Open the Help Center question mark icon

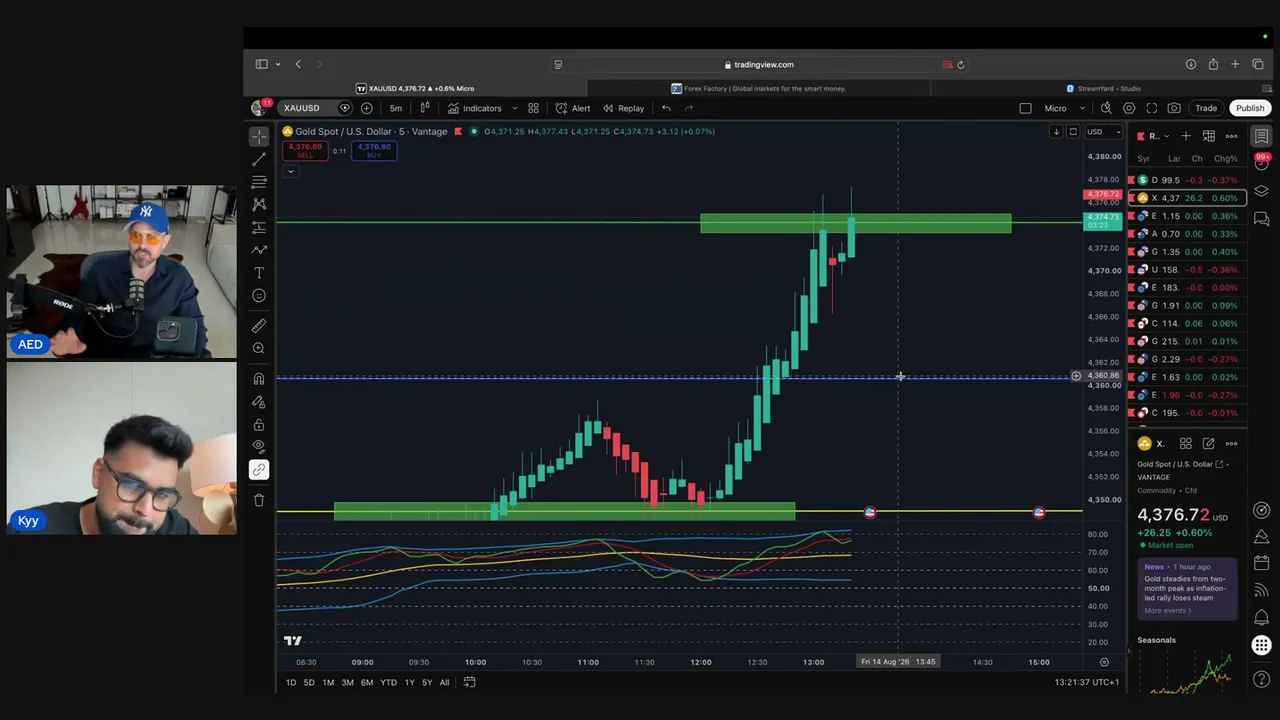1262,680
